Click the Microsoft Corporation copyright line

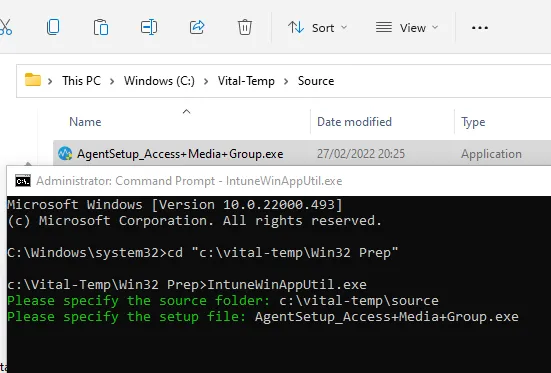pos(194,220)
